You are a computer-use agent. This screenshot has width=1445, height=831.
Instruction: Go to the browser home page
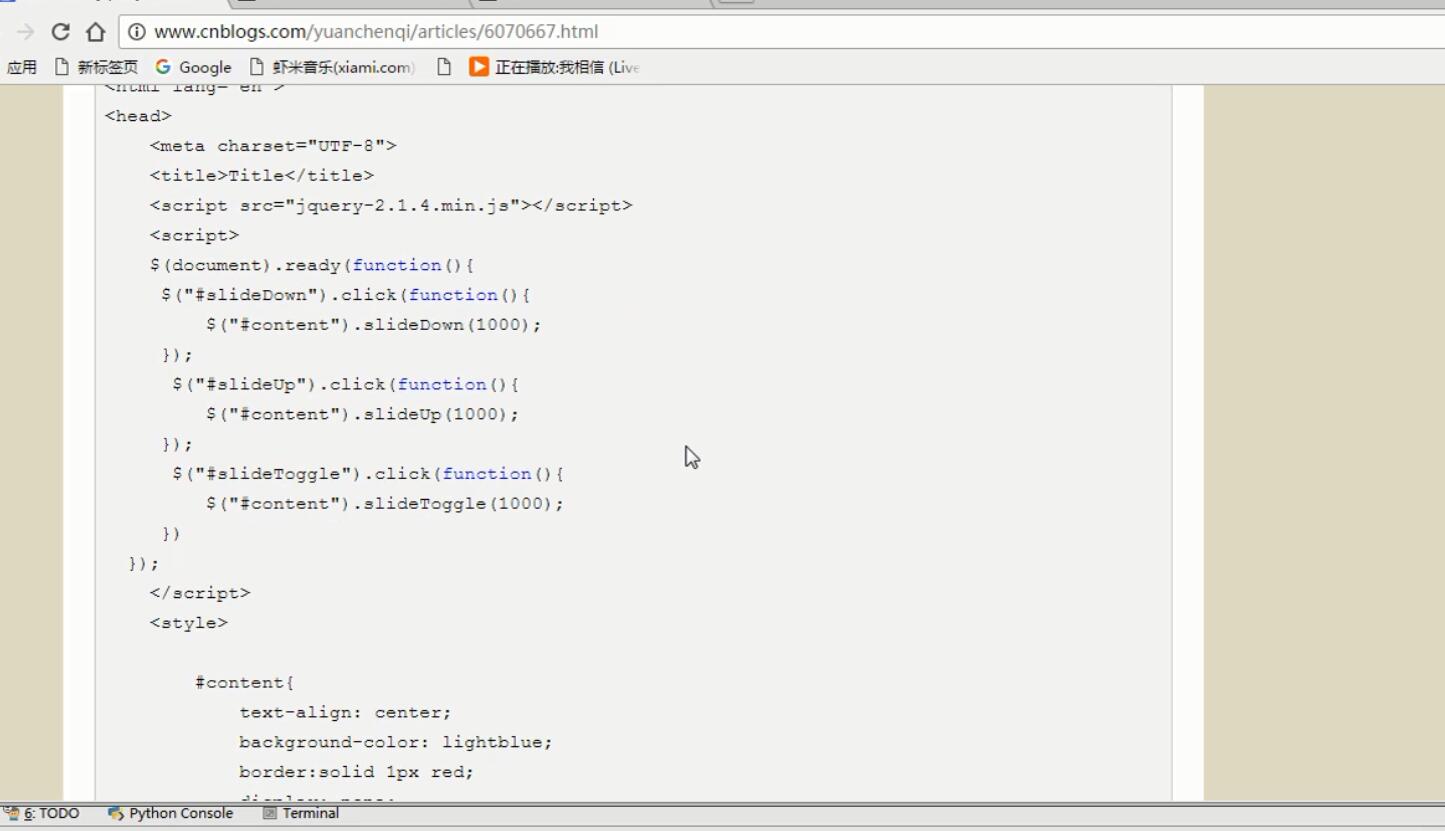[x=95, y=32]
